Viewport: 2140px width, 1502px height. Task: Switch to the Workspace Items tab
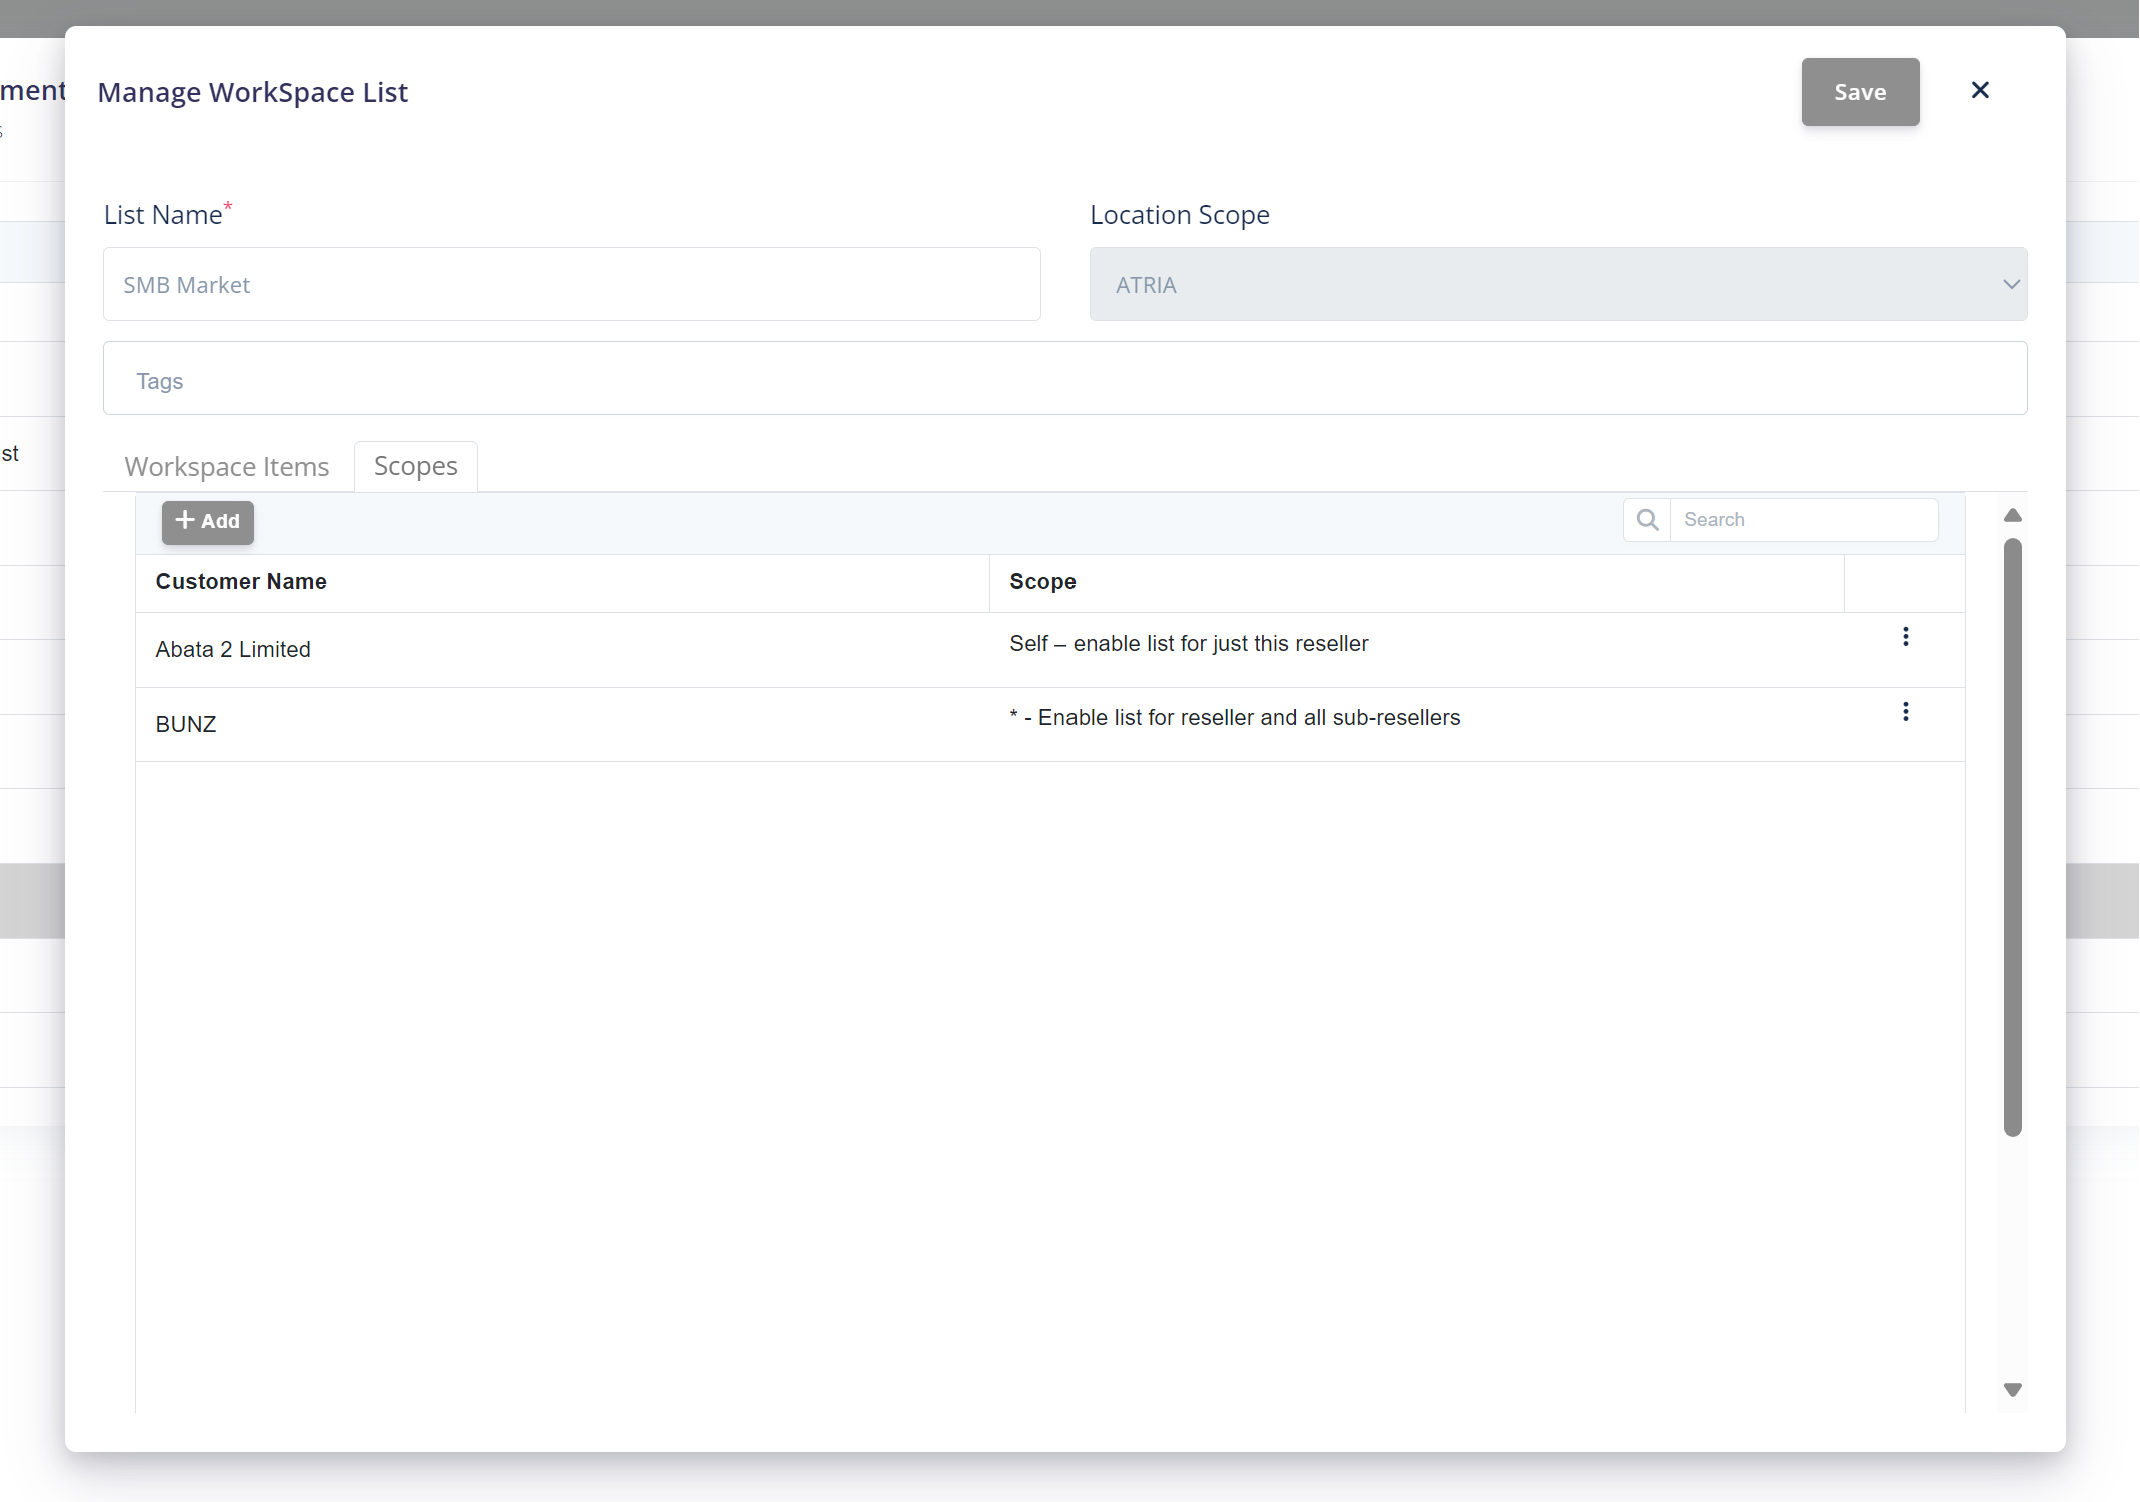[226, 465]
